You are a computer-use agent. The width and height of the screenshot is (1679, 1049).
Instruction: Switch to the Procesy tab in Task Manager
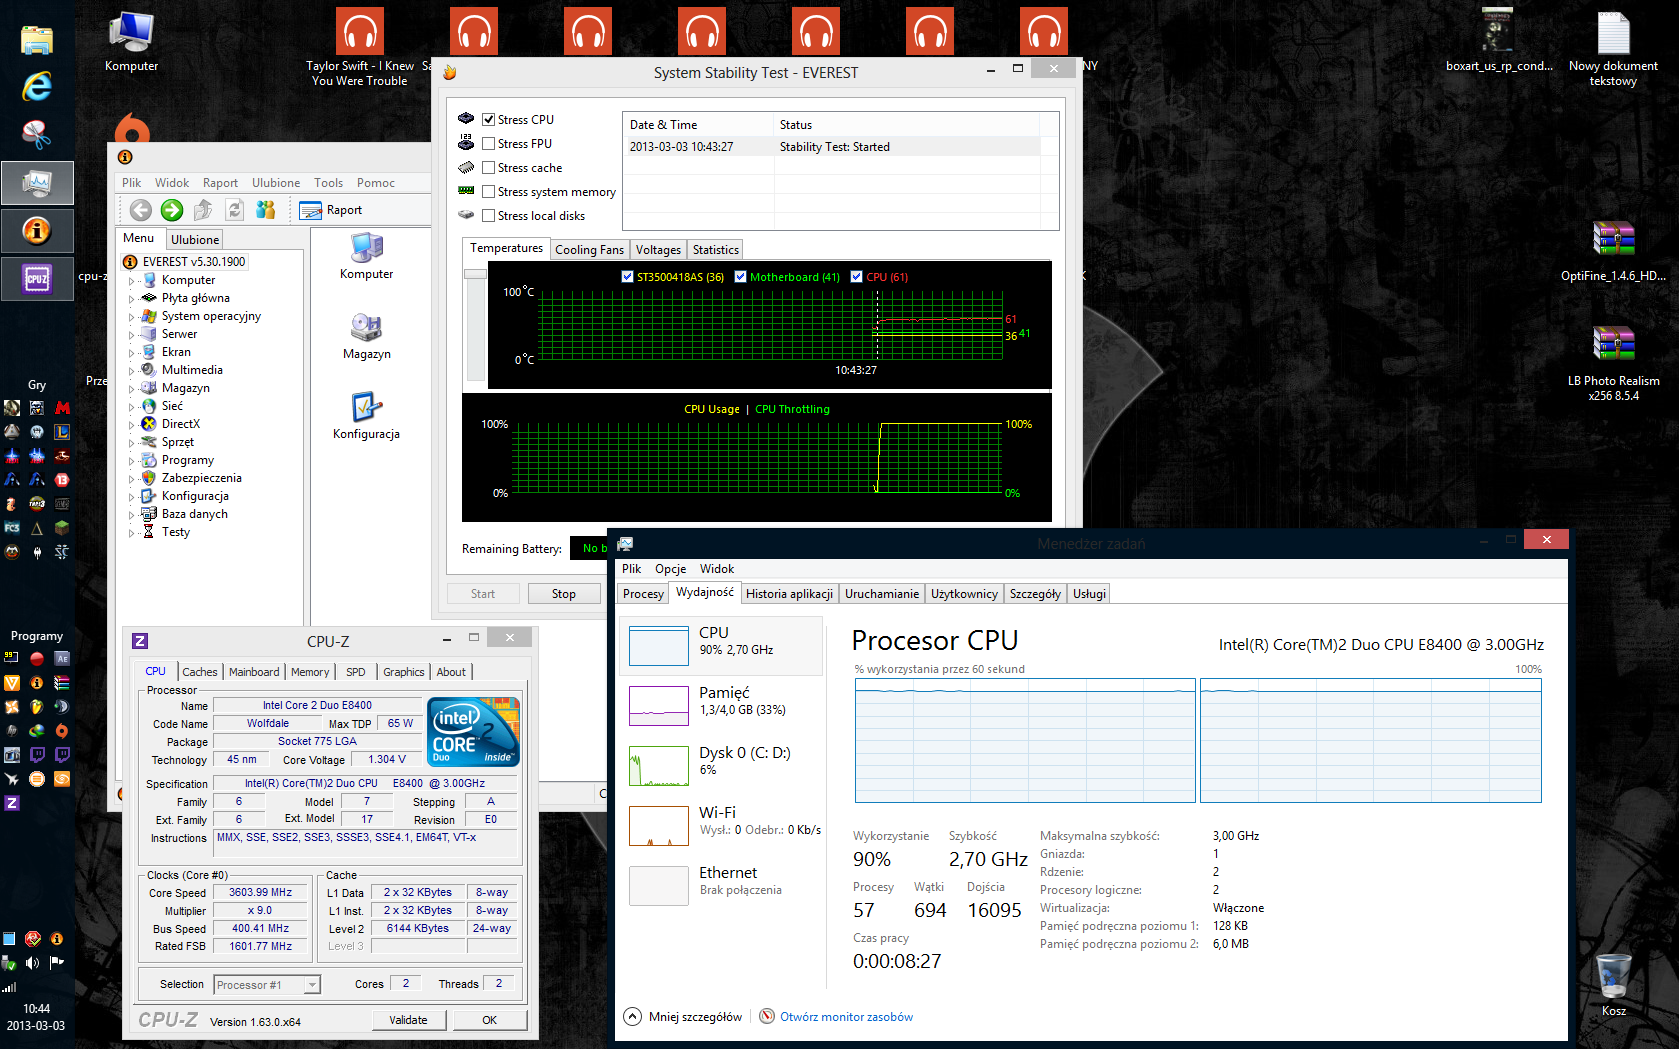pos(643,594)
